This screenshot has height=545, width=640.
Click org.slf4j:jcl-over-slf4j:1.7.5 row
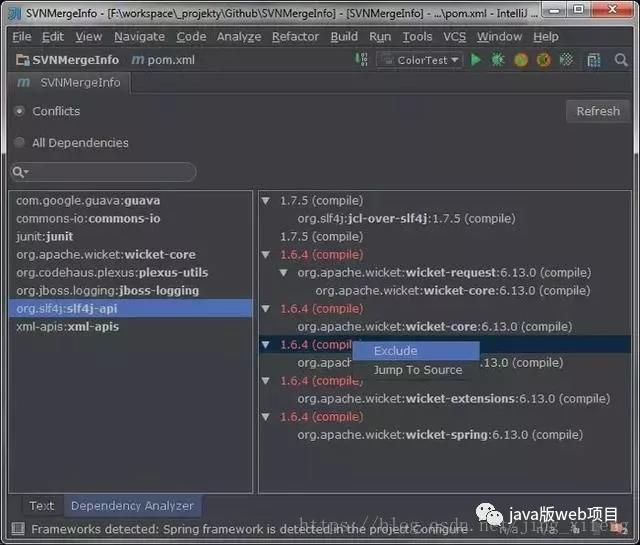point(406,218)
